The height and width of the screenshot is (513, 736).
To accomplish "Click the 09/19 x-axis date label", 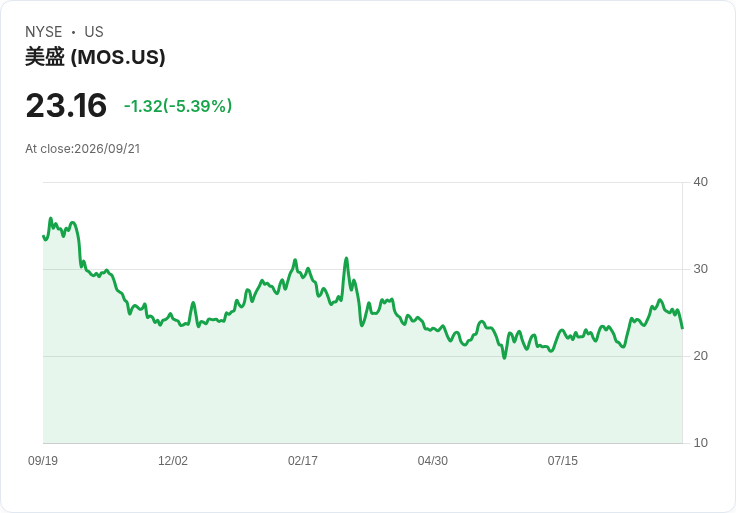I will tap(43, 461).
